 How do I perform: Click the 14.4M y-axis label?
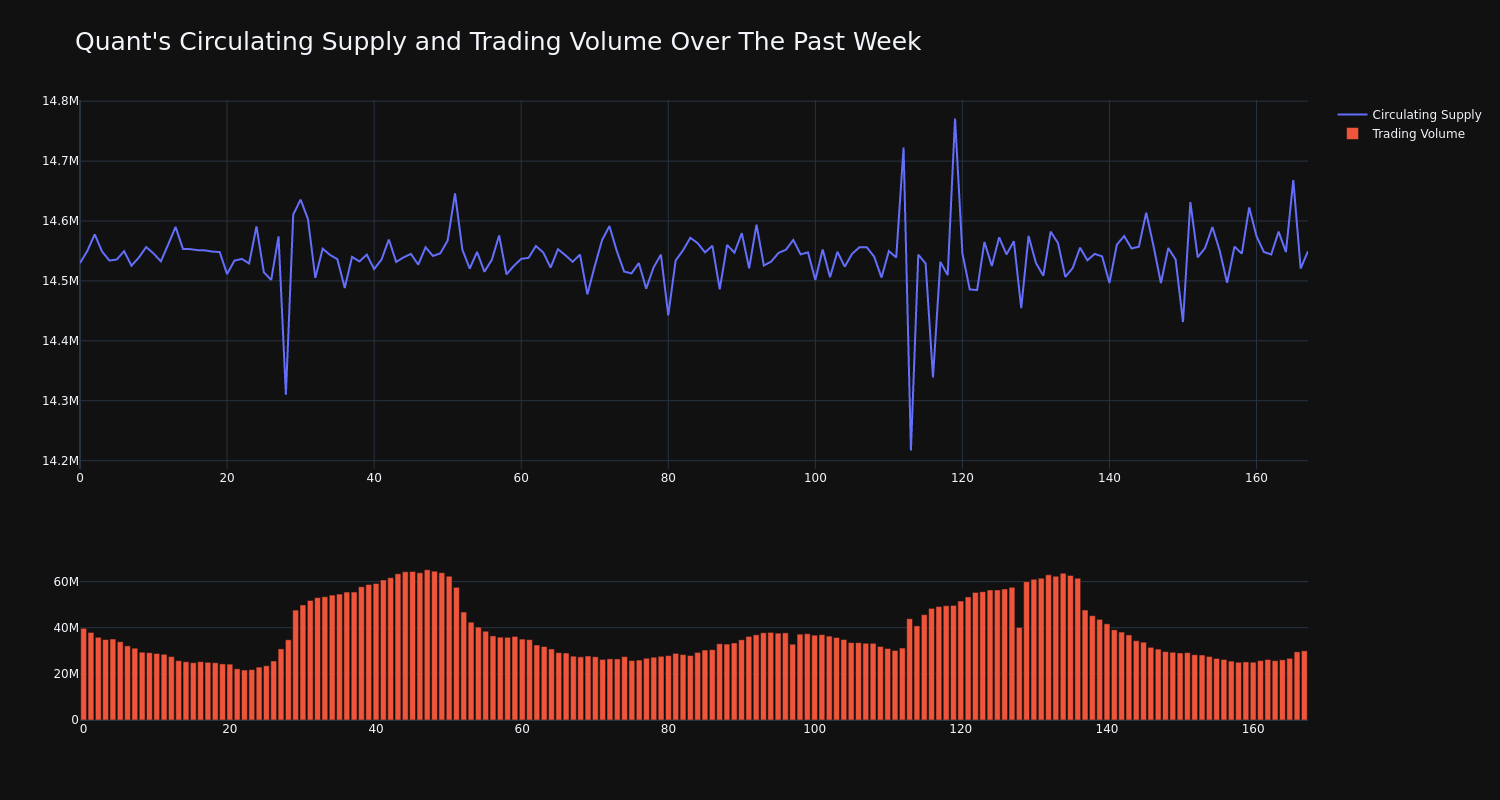pos(60,341)
